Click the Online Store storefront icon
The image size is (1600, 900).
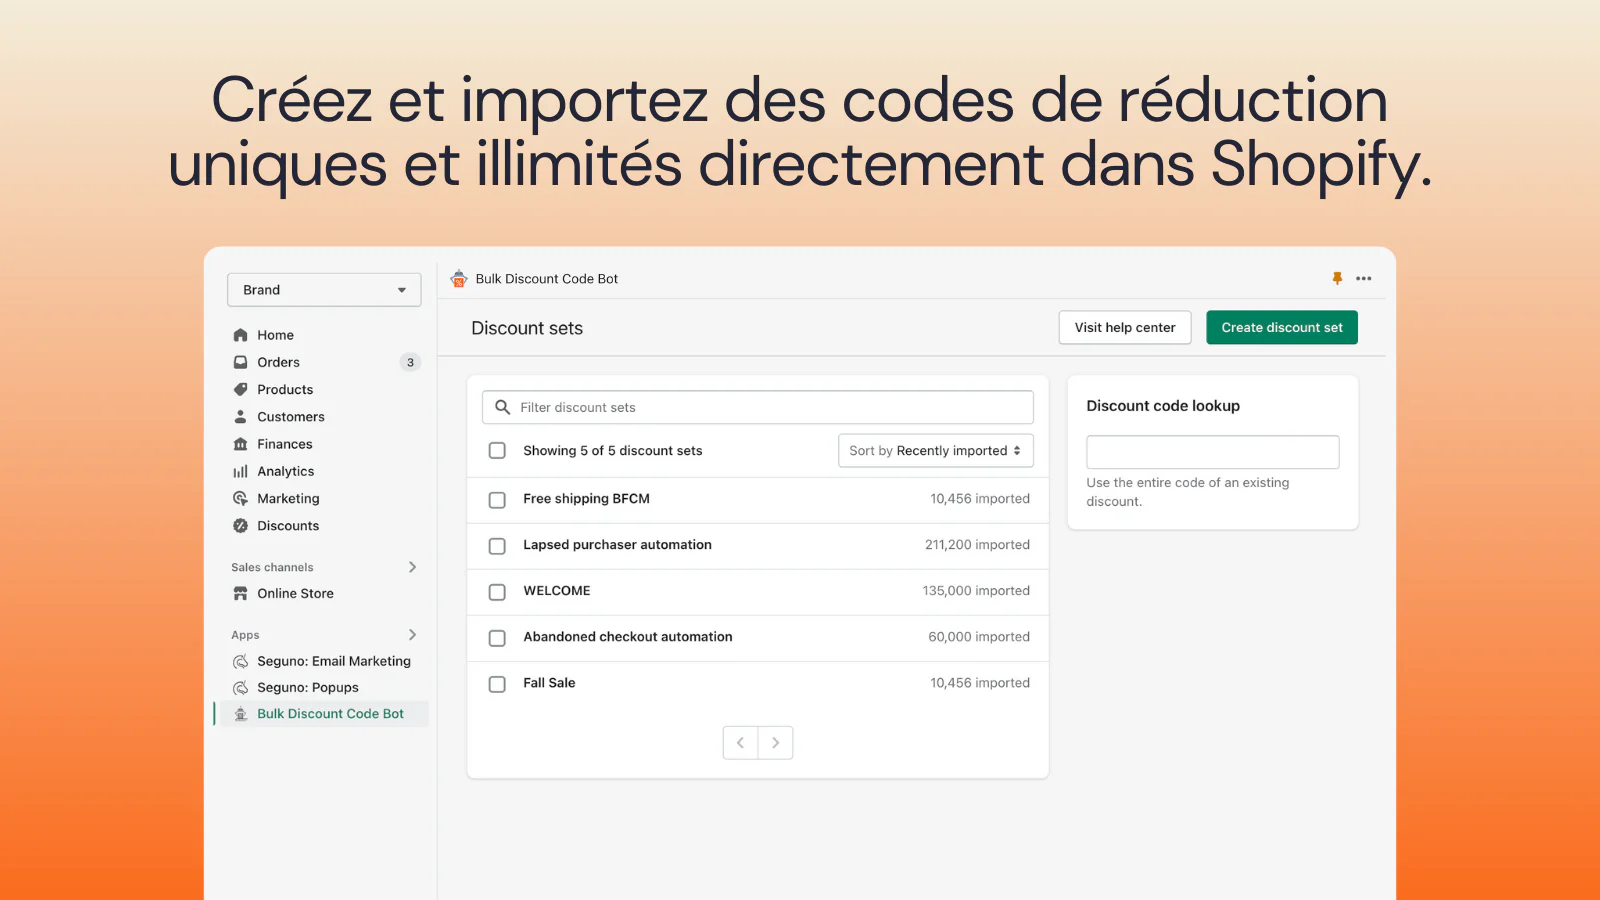click(x=240, y=593)
